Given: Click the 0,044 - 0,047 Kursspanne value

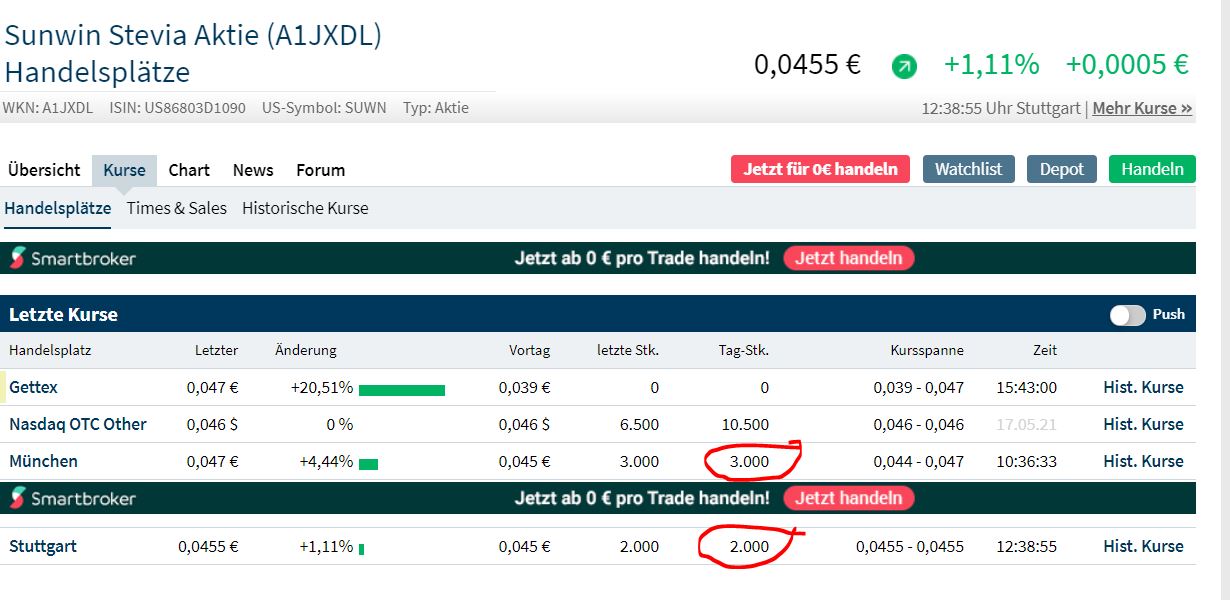Looking at the screenshot, I should pyautogui.click(x=918, y=461).
